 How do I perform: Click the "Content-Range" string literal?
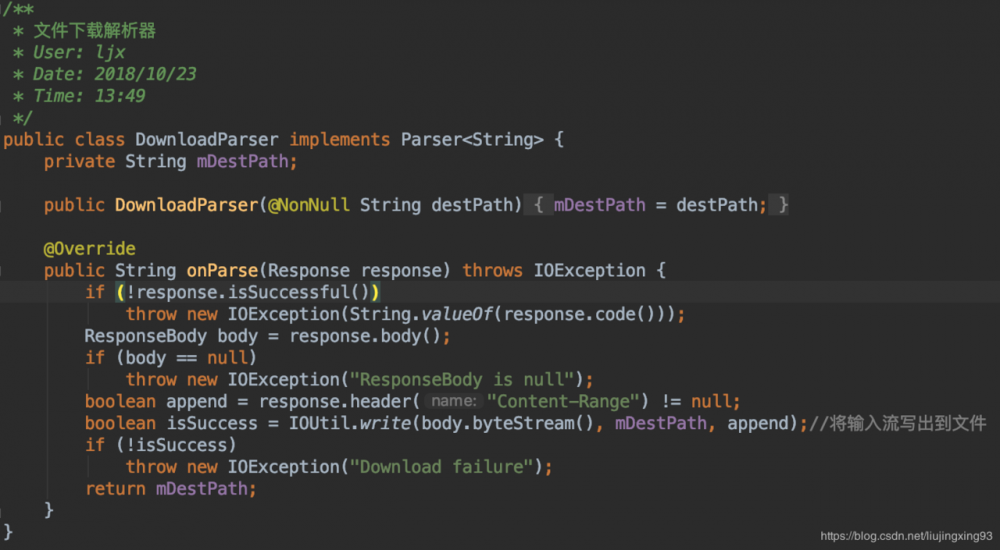[563, 401]
